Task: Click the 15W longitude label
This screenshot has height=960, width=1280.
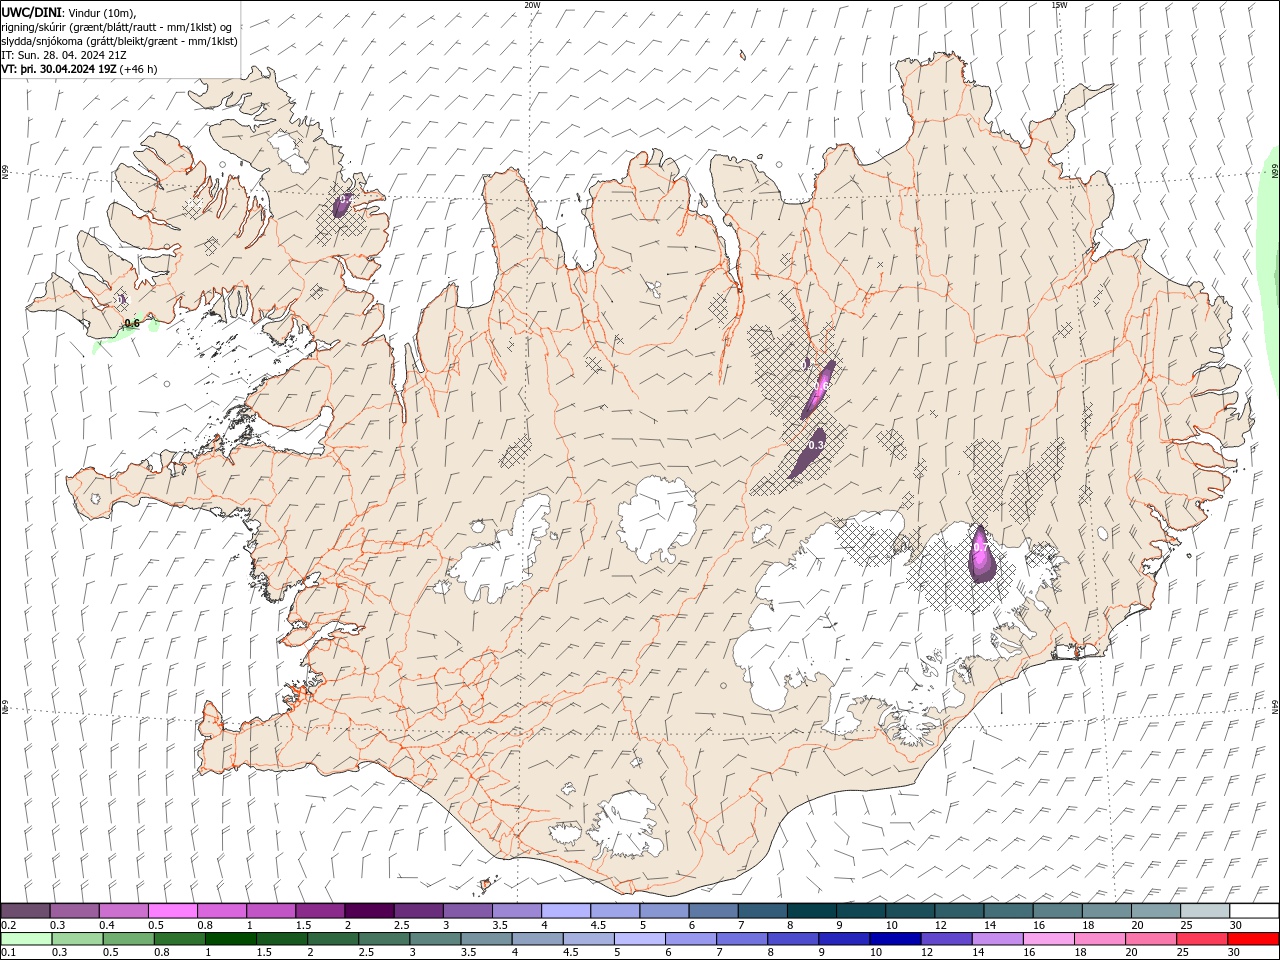Action: [1059, 4]
